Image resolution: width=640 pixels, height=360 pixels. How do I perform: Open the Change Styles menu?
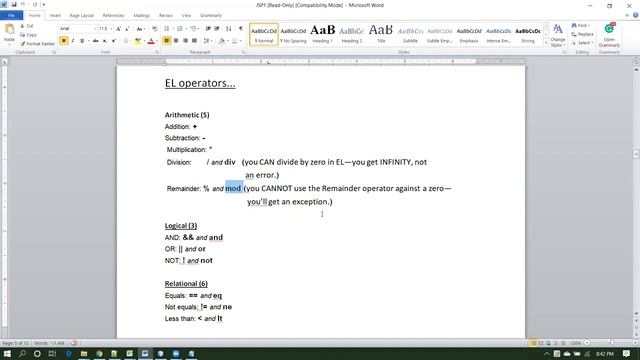(558, 35)
